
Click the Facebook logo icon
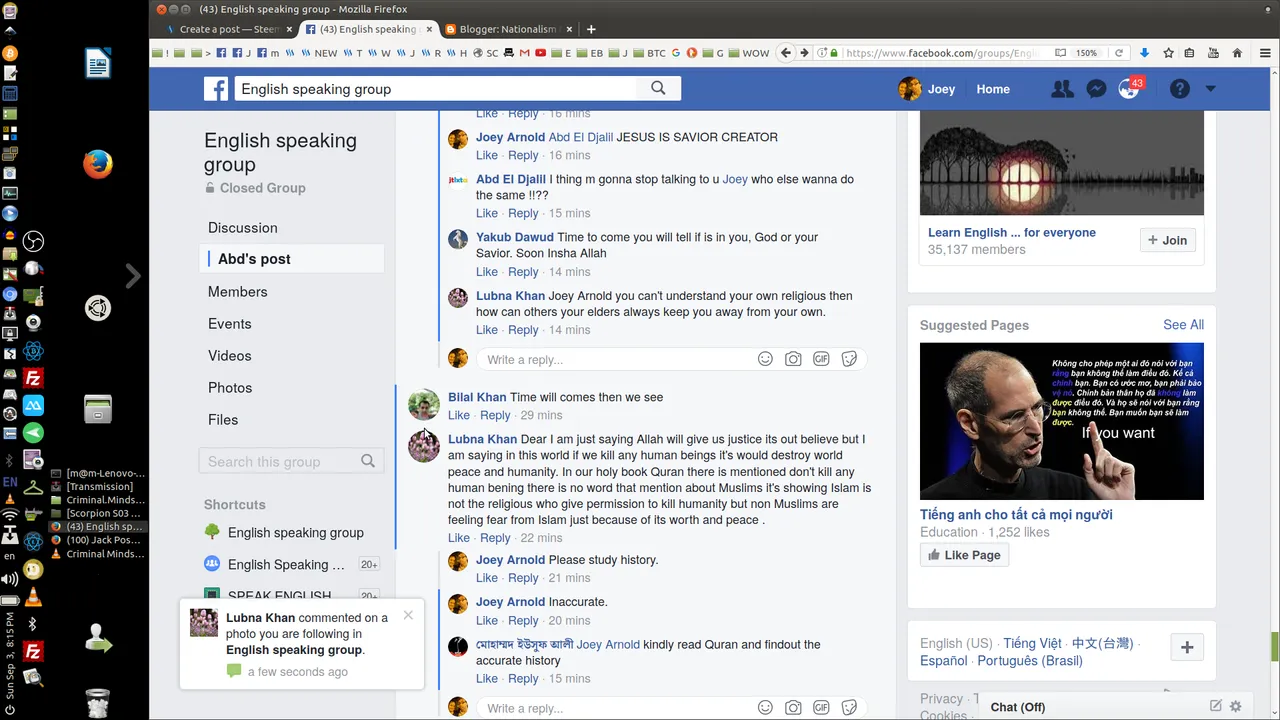coord(216,89)
